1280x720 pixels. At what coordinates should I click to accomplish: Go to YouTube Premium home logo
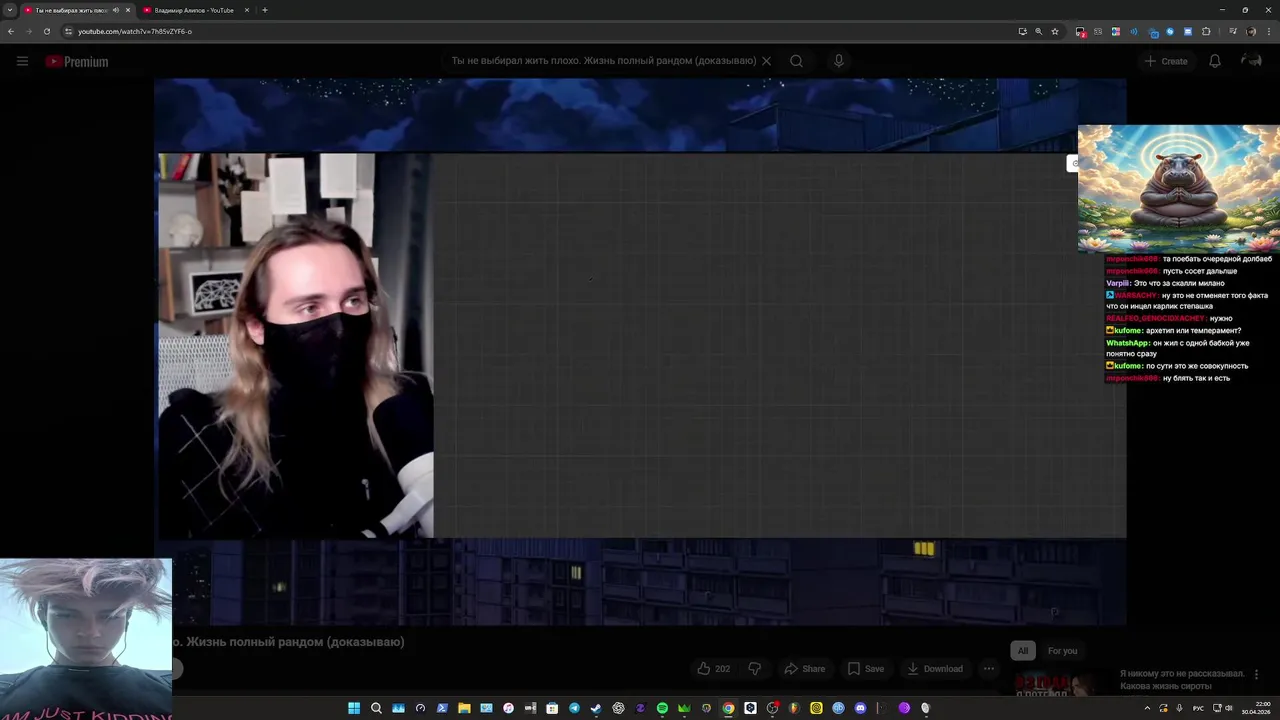(76, 62)
